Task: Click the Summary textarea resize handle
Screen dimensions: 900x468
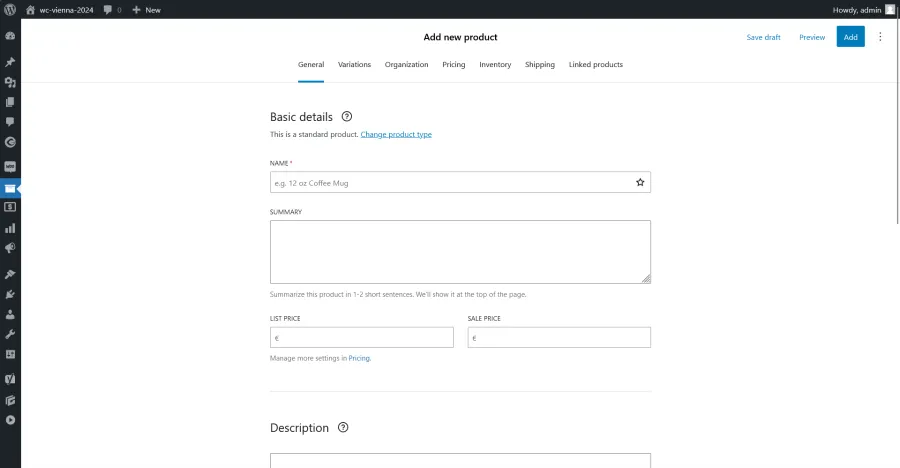Action: point(646,279)
